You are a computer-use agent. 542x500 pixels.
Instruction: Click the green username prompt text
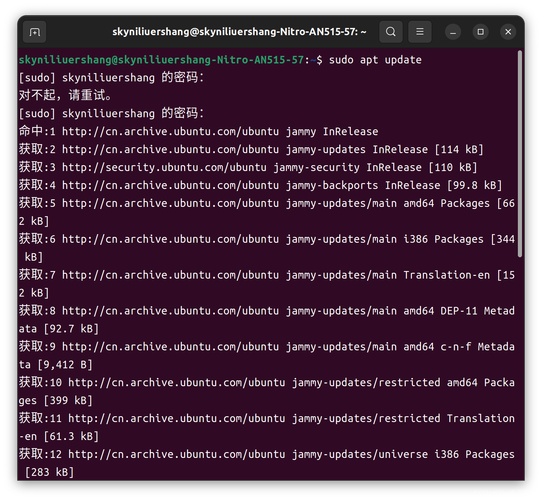161,60
